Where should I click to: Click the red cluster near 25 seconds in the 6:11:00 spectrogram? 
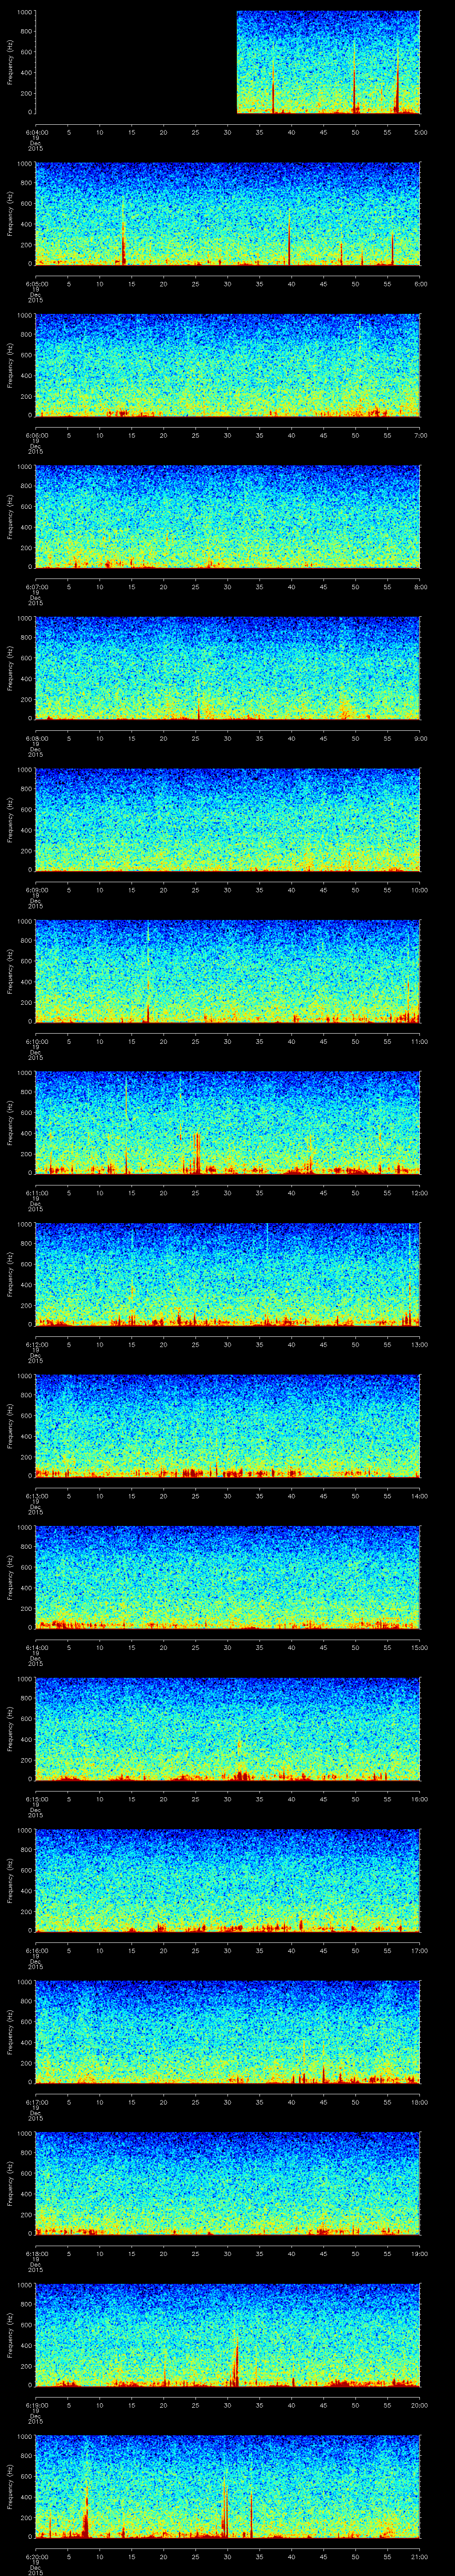tap(196, 1155)
